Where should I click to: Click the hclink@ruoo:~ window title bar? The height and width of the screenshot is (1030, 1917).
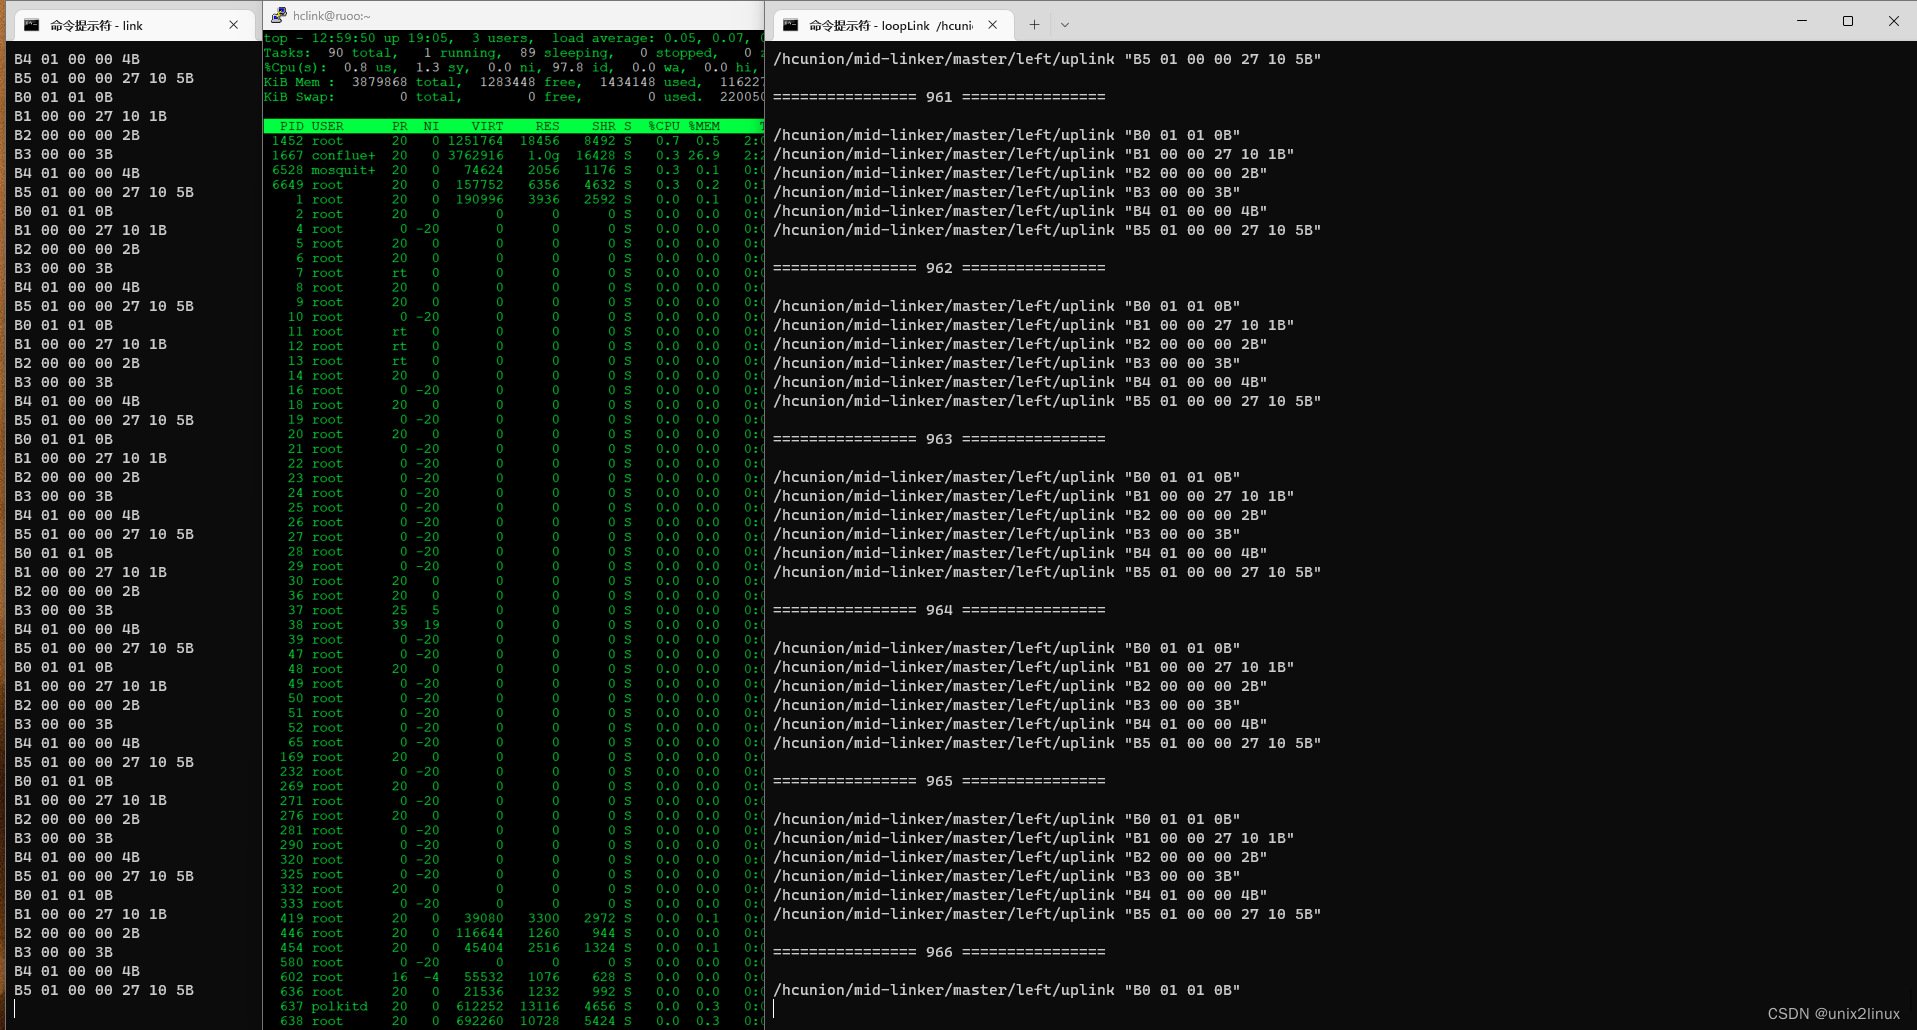(513, 15)
